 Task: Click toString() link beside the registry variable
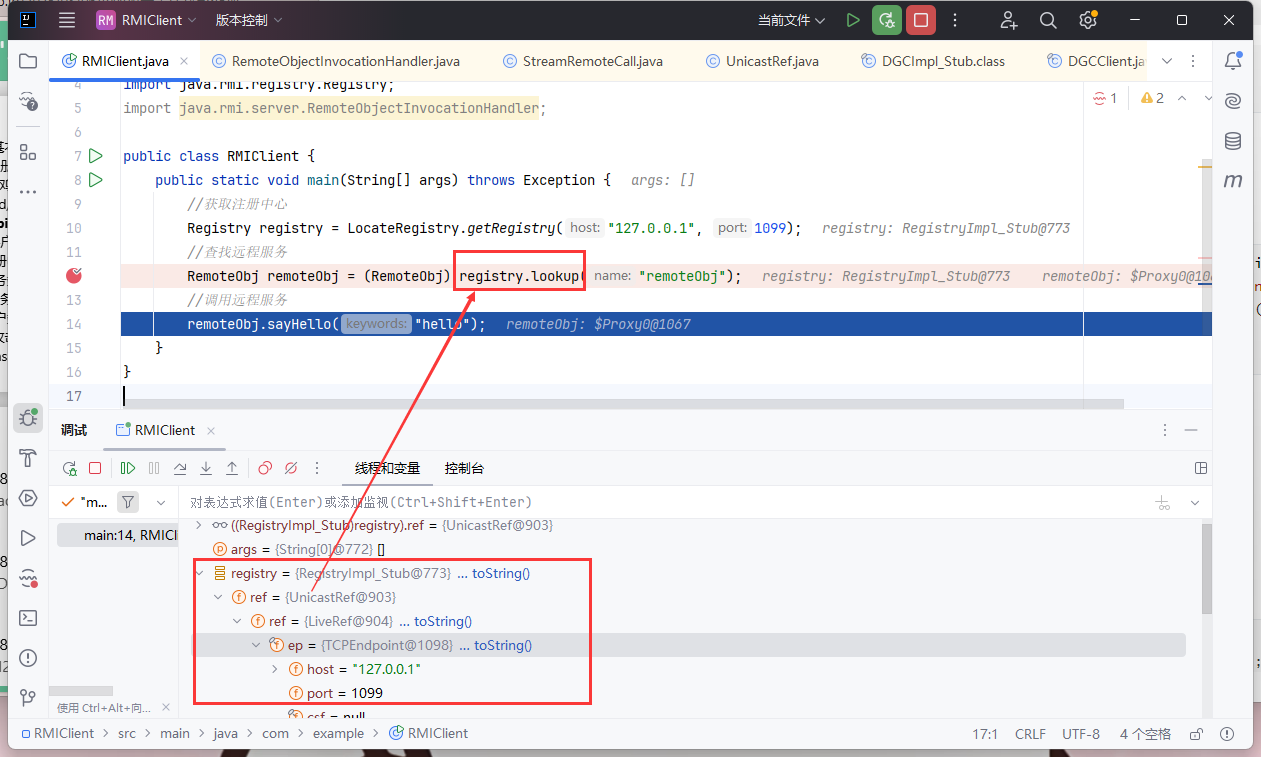[500, 573]
